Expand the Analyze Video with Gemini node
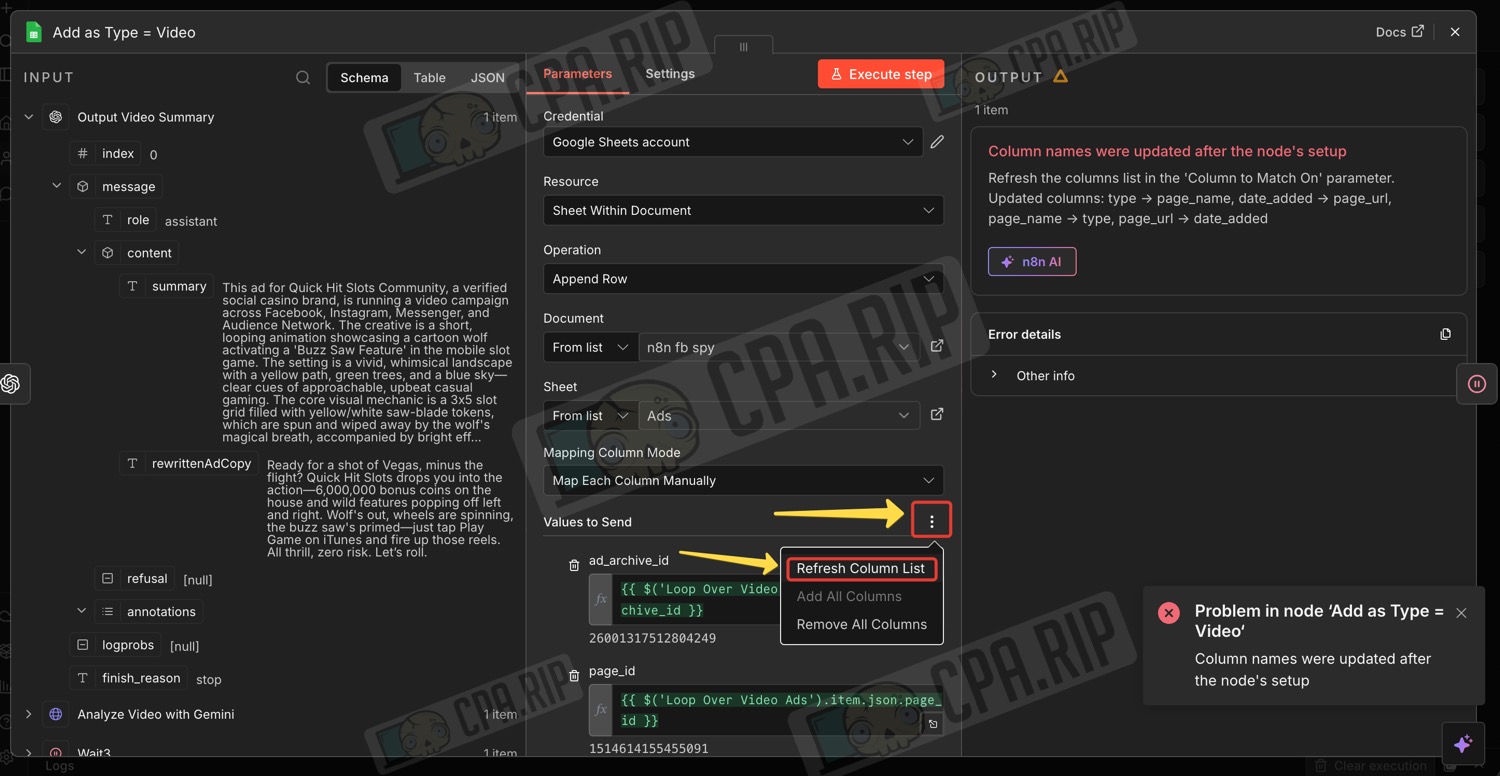Screen dimensions: 1500x776 pos(29,714)
